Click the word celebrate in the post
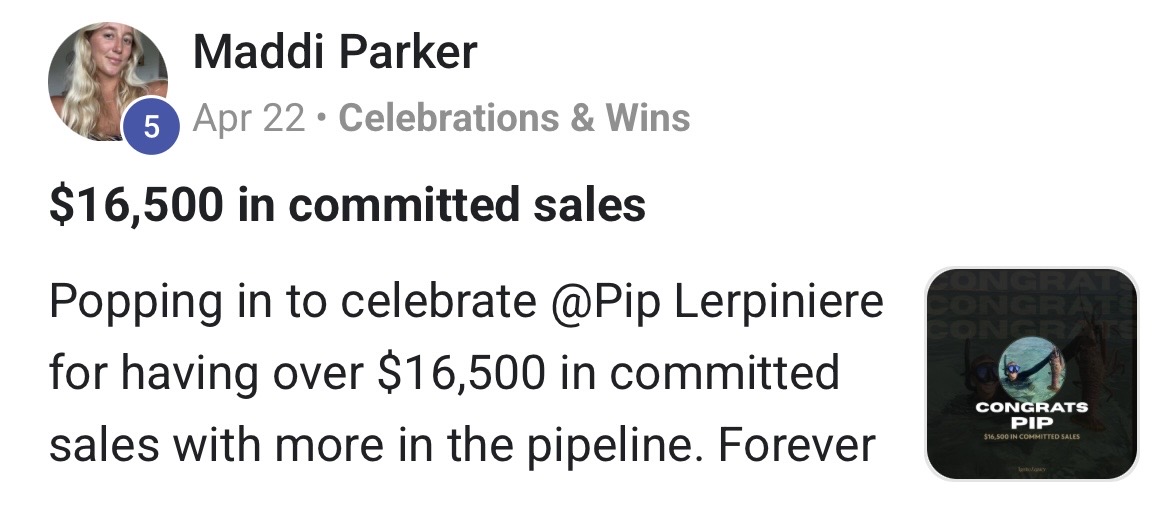This screenshot has width=1169, height=521. [439, 300]
